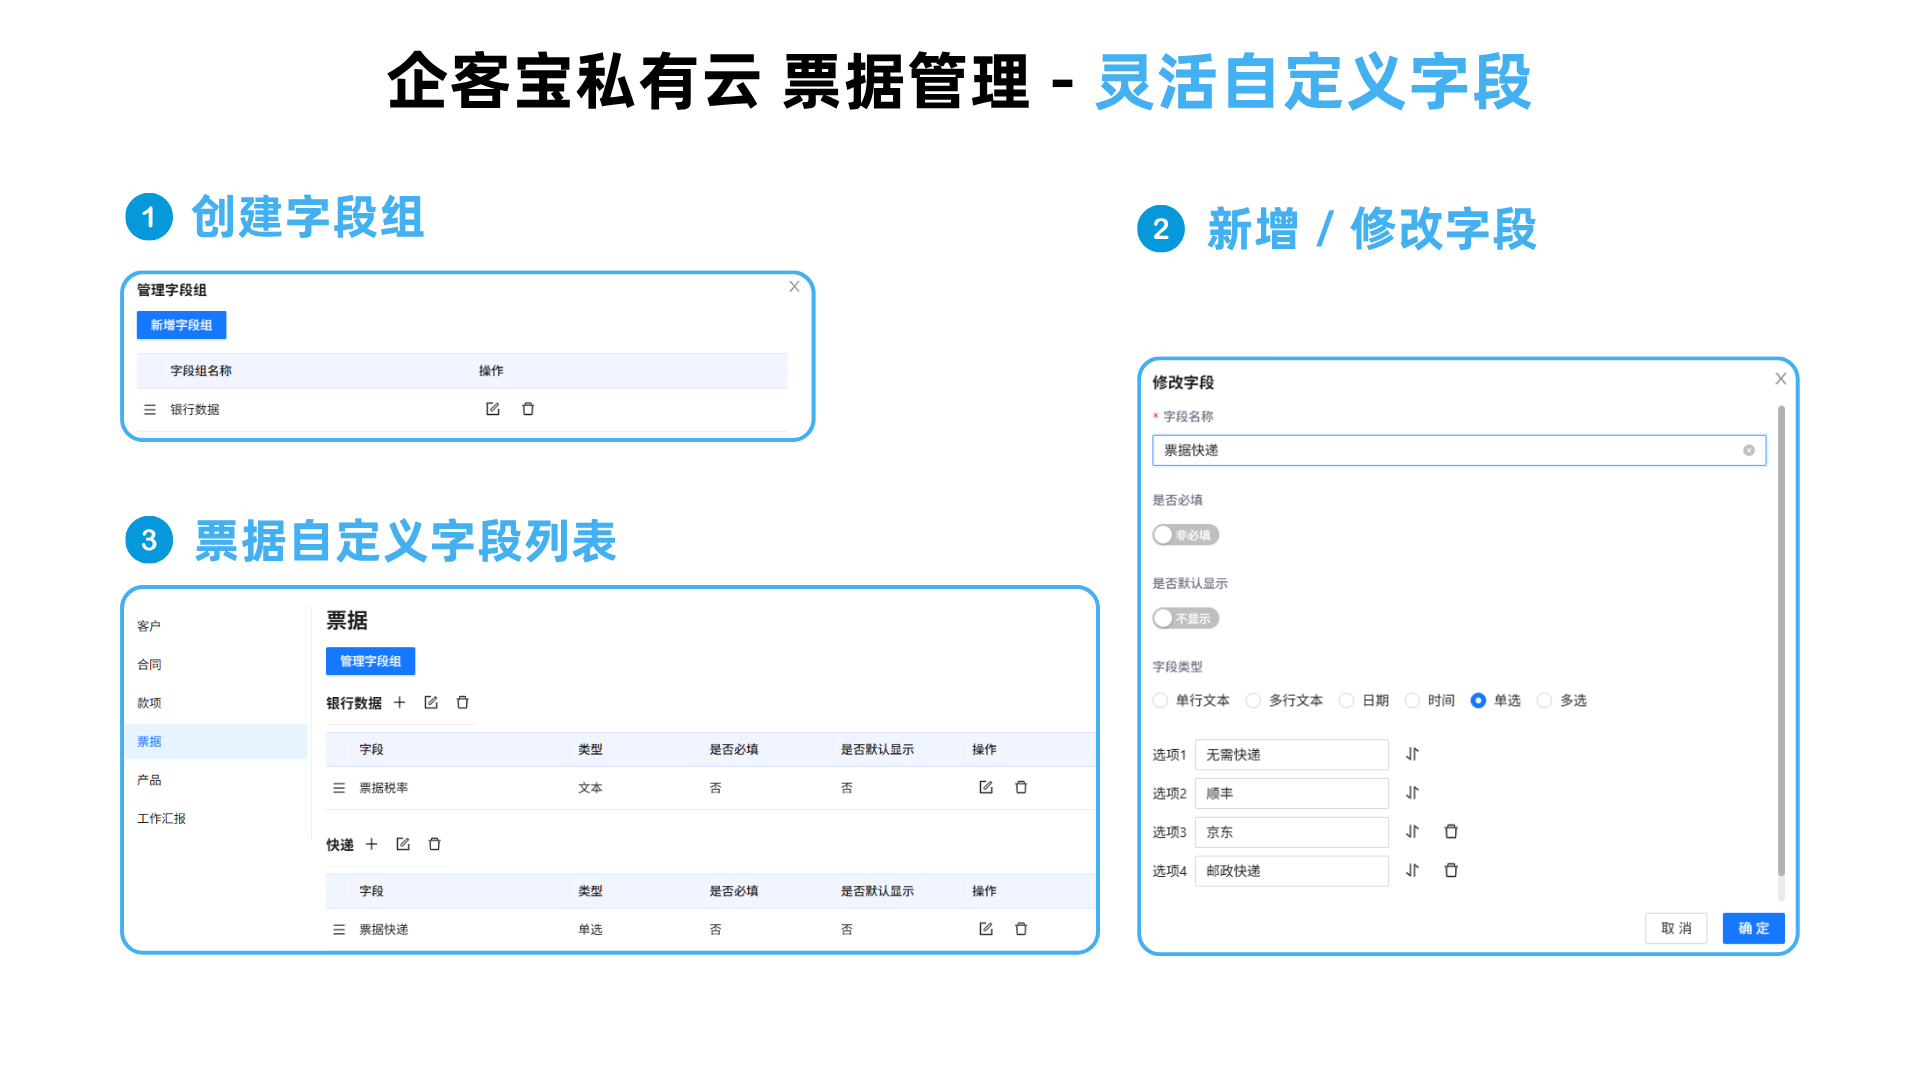Open 客户 in left sidebar menu
1920x1080 pixels.
149,626
